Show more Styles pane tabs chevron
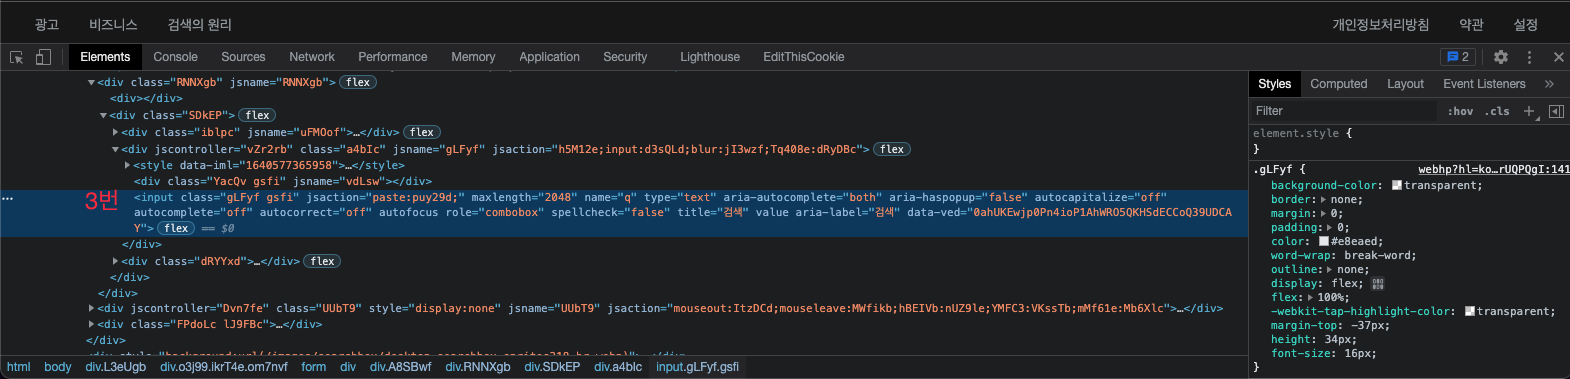1570x379 pixels. 1549,84
